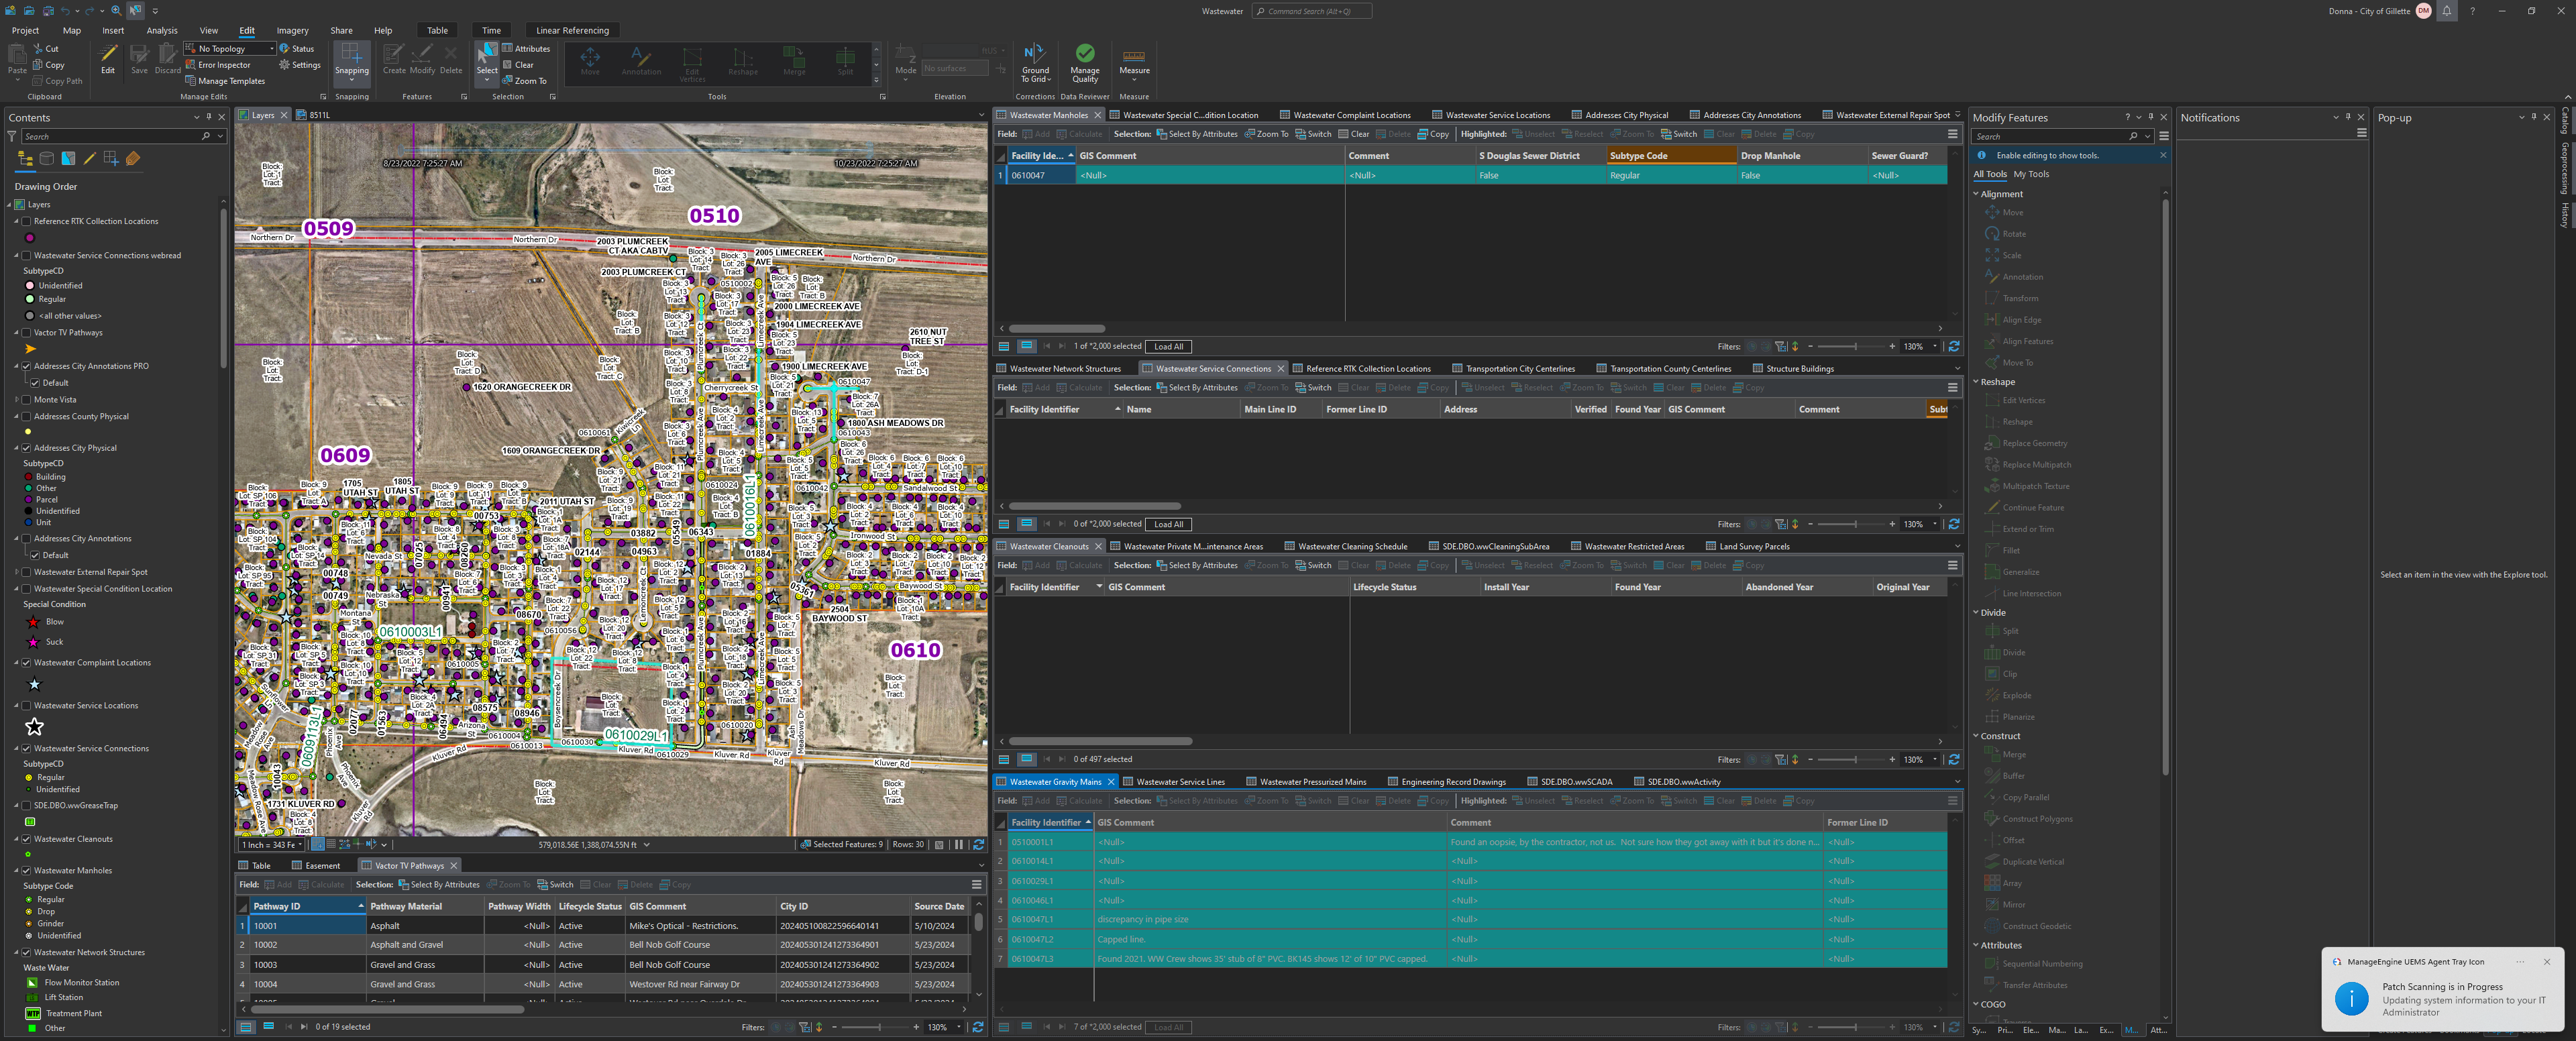
Task: Switch Contents to List By Editing
Action: click(x=89, y=159)
